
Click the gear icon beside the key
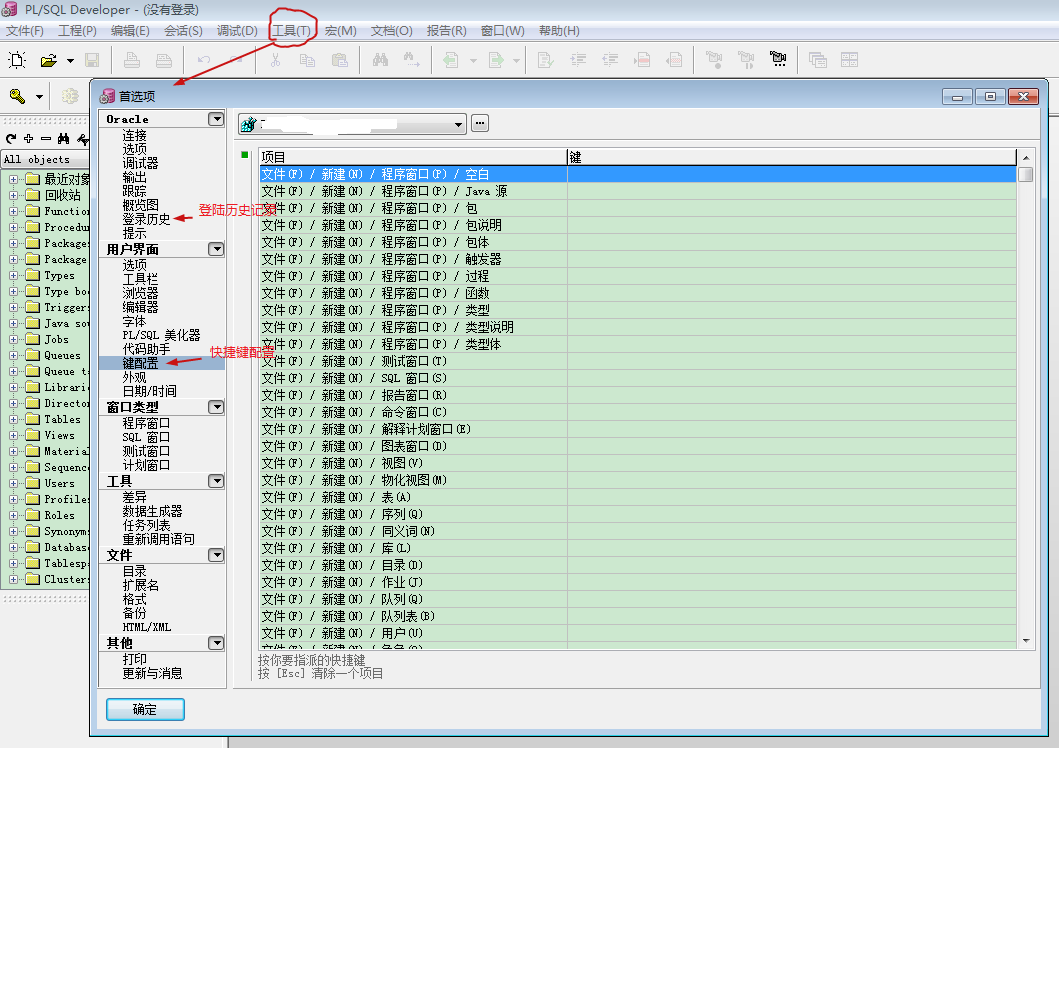click(x=70, y=97)
